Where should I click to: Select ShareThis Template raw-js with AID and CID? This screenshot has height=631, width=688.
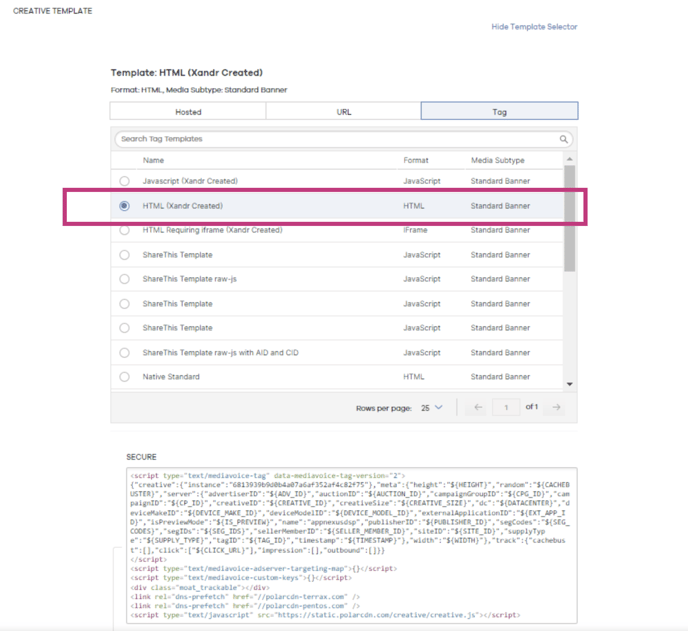pyautogui.click(x=125, y=353)
